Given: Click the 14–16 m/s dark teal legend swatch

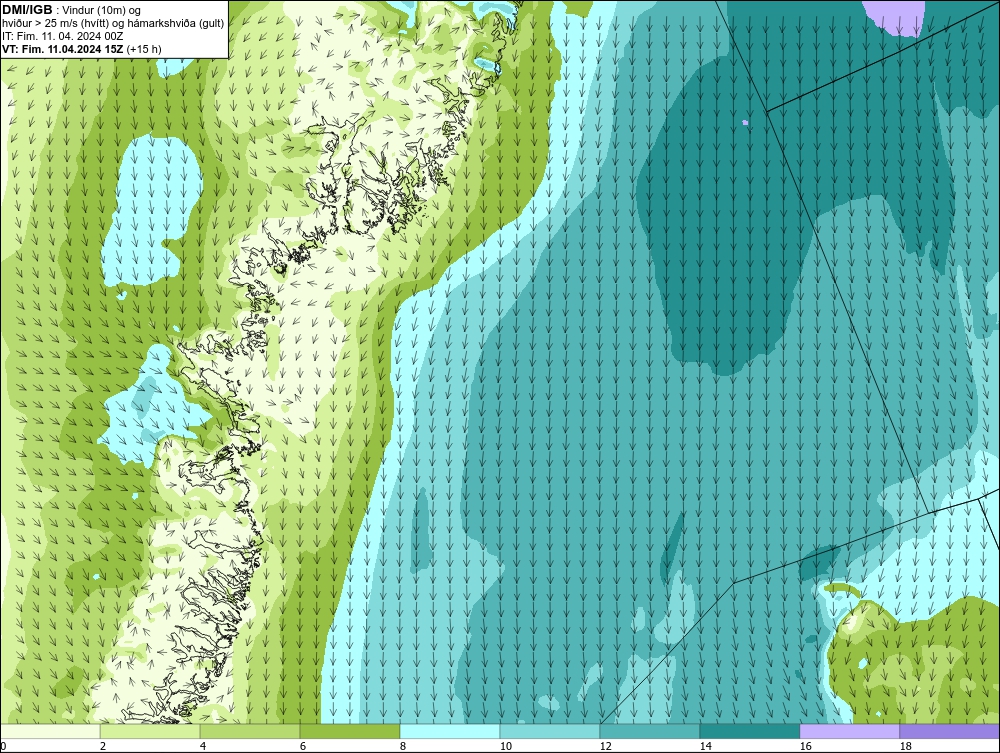Looking at the screenshot, I should (750, 731).
